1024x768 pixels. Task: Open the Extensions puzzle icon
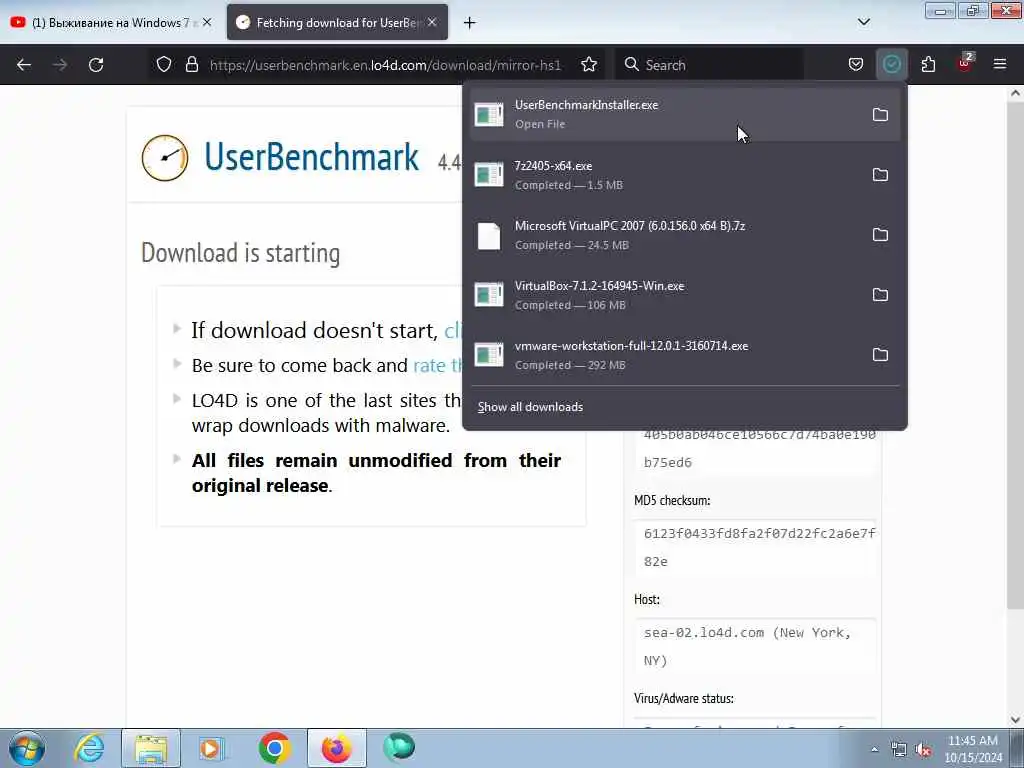coord(928,65)
